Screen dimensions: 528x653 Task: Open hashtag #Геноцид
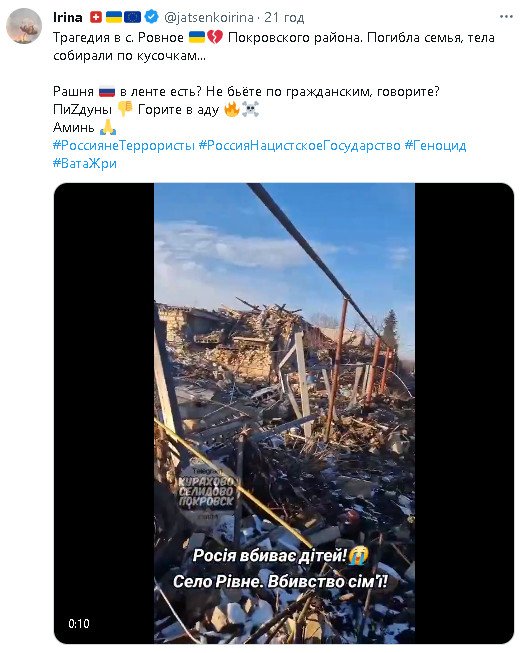click(436, 145)
